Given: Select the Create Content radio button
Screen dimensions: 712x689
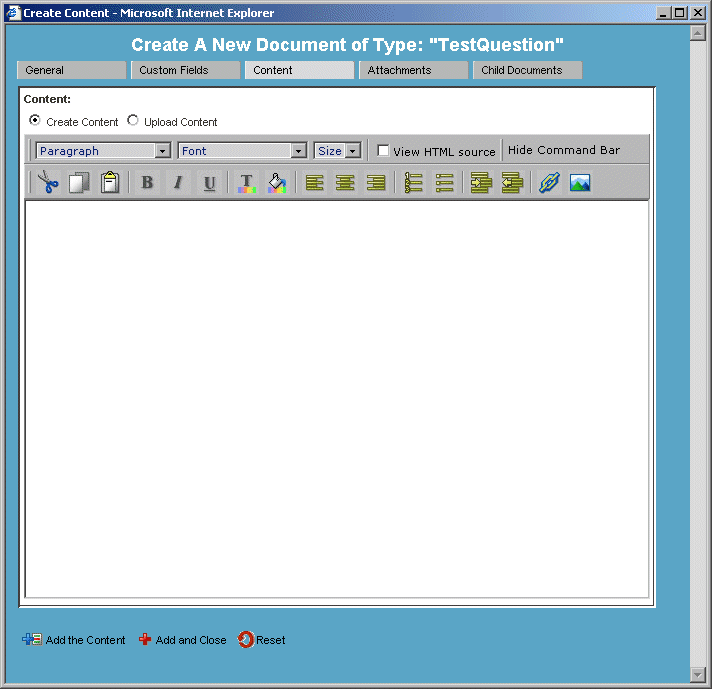Looking at the screenshot, I should click(35, 120).
